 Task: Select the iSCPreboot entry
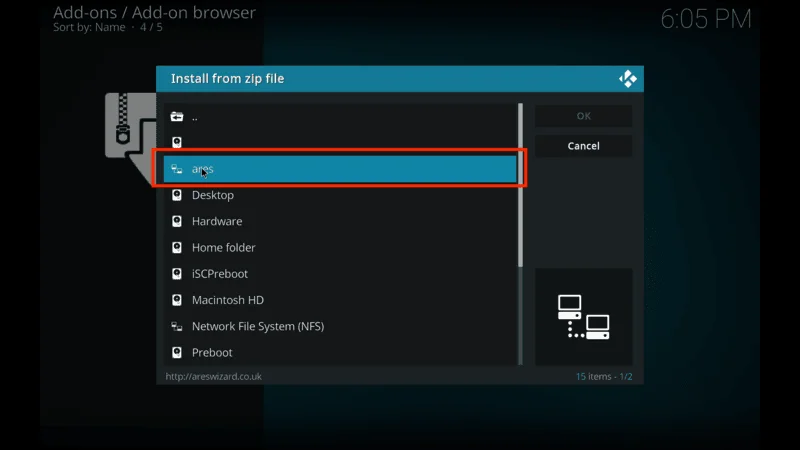pyautogui.click(x=220, y=274)
